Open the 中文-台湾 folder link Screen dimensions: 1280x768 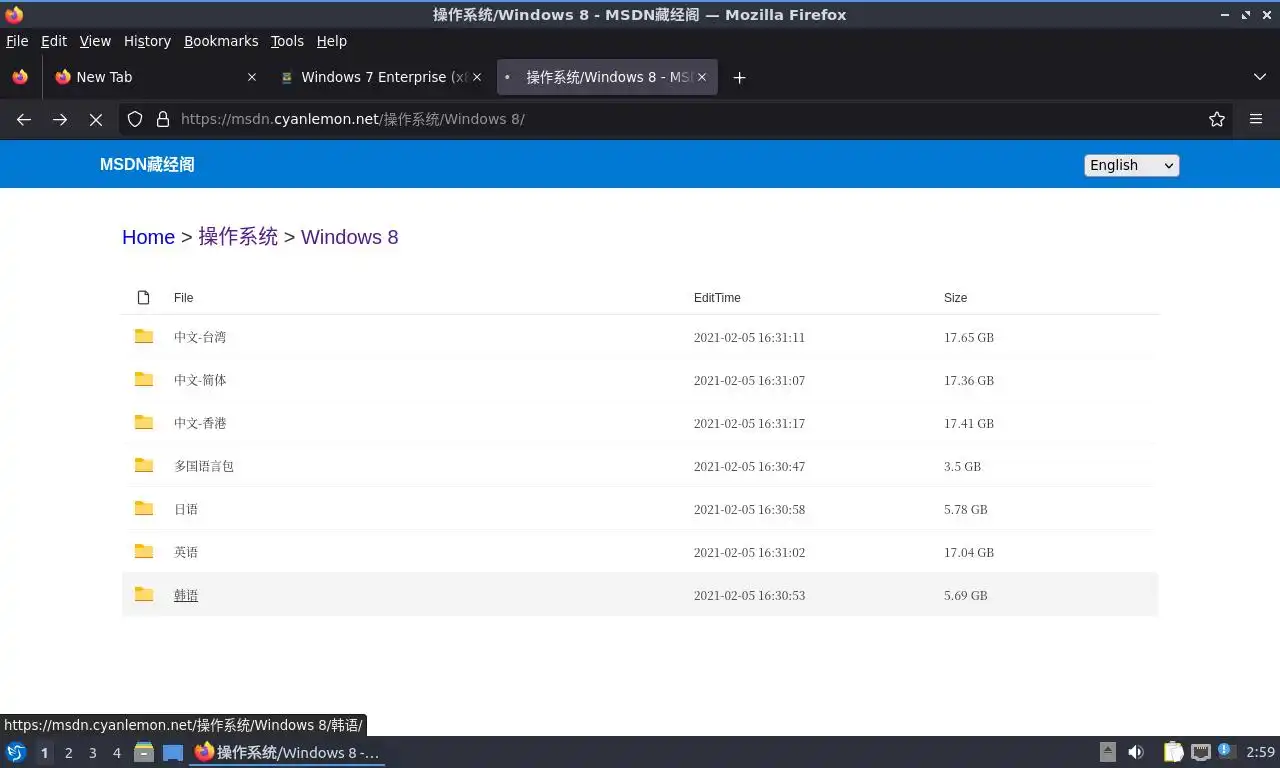point(200,337)
